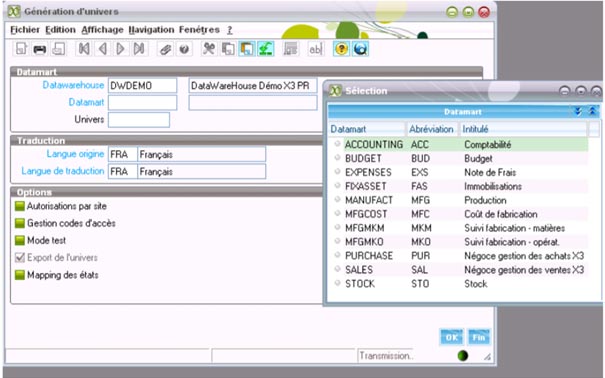
Task: Select the SALES row radio bullet
Action: (x=338, y=269)
